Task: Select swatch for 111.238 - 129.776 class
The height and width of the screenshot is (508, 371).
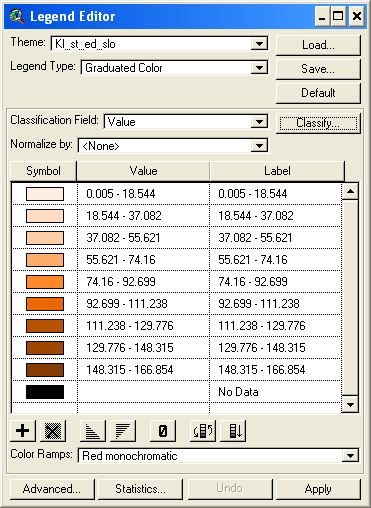Action: (45, 326)
